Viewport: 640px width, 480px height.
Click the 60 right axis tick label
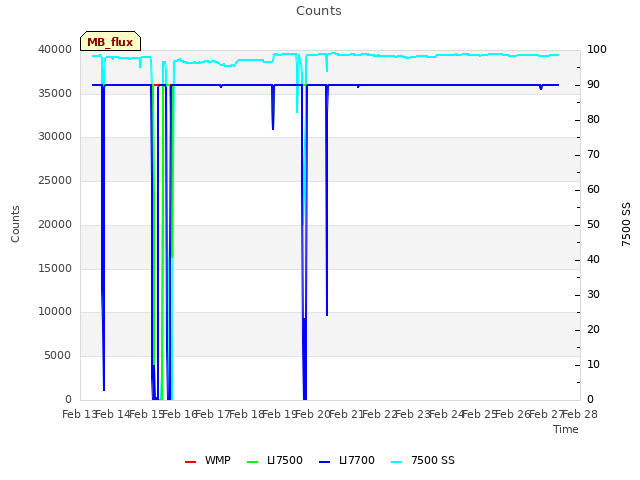(593, 189)
